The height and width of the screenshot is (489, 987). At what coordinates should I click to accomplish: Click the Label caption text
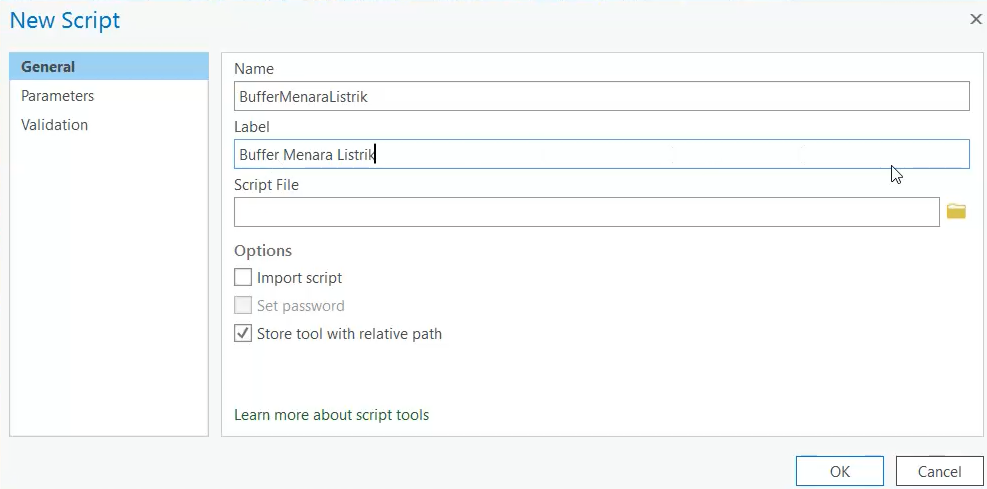(x=252, y=127)
